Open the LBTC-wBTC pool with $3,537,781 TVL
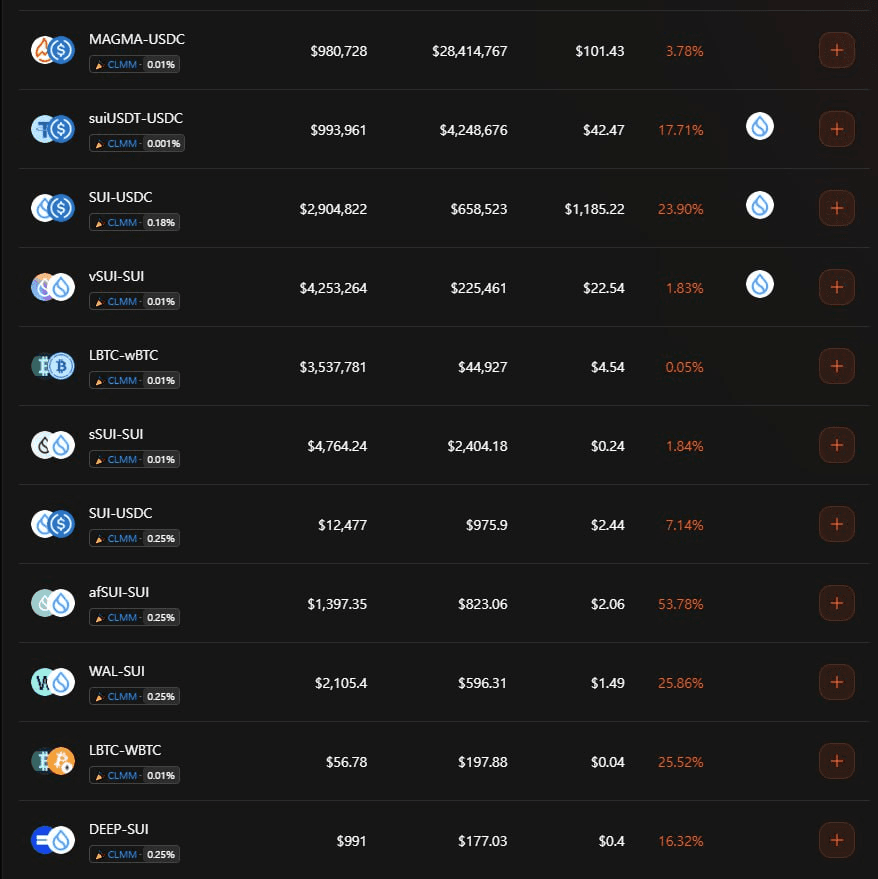878x879 pixels. click(123, 355)
